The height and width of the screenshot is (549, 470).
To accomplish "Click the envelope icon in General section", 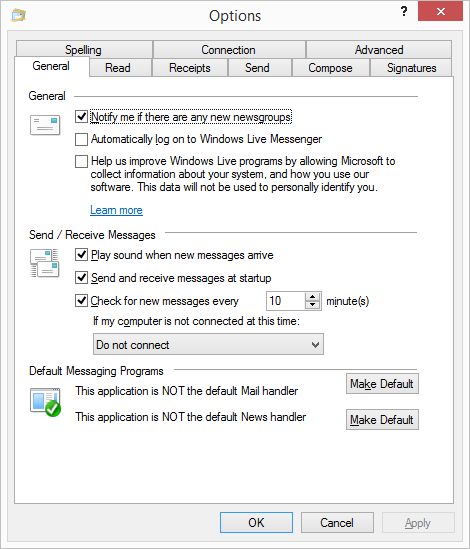I will [x=45, y=125].
